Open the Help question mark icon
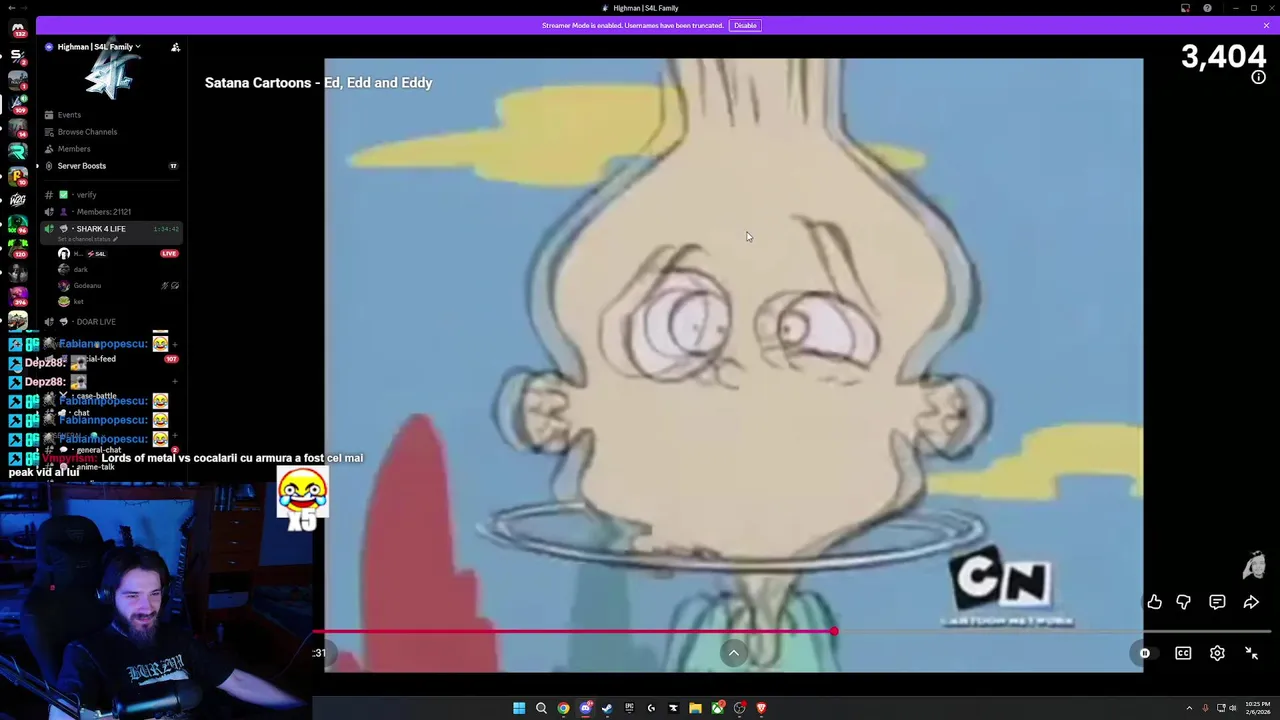 [1207, 8]
